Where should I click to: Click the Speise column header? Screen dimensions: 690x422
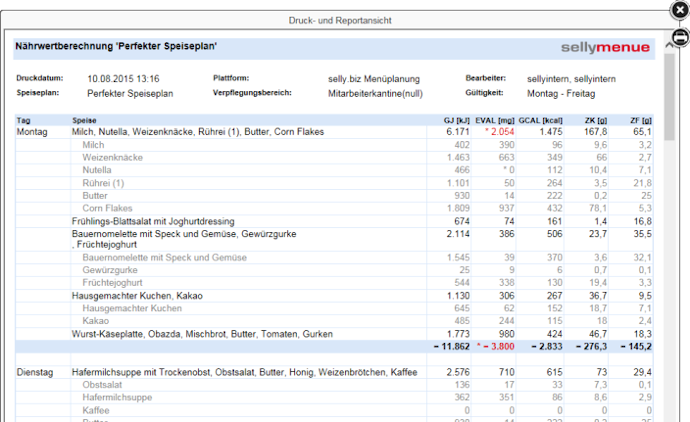[x=84, y=120]
